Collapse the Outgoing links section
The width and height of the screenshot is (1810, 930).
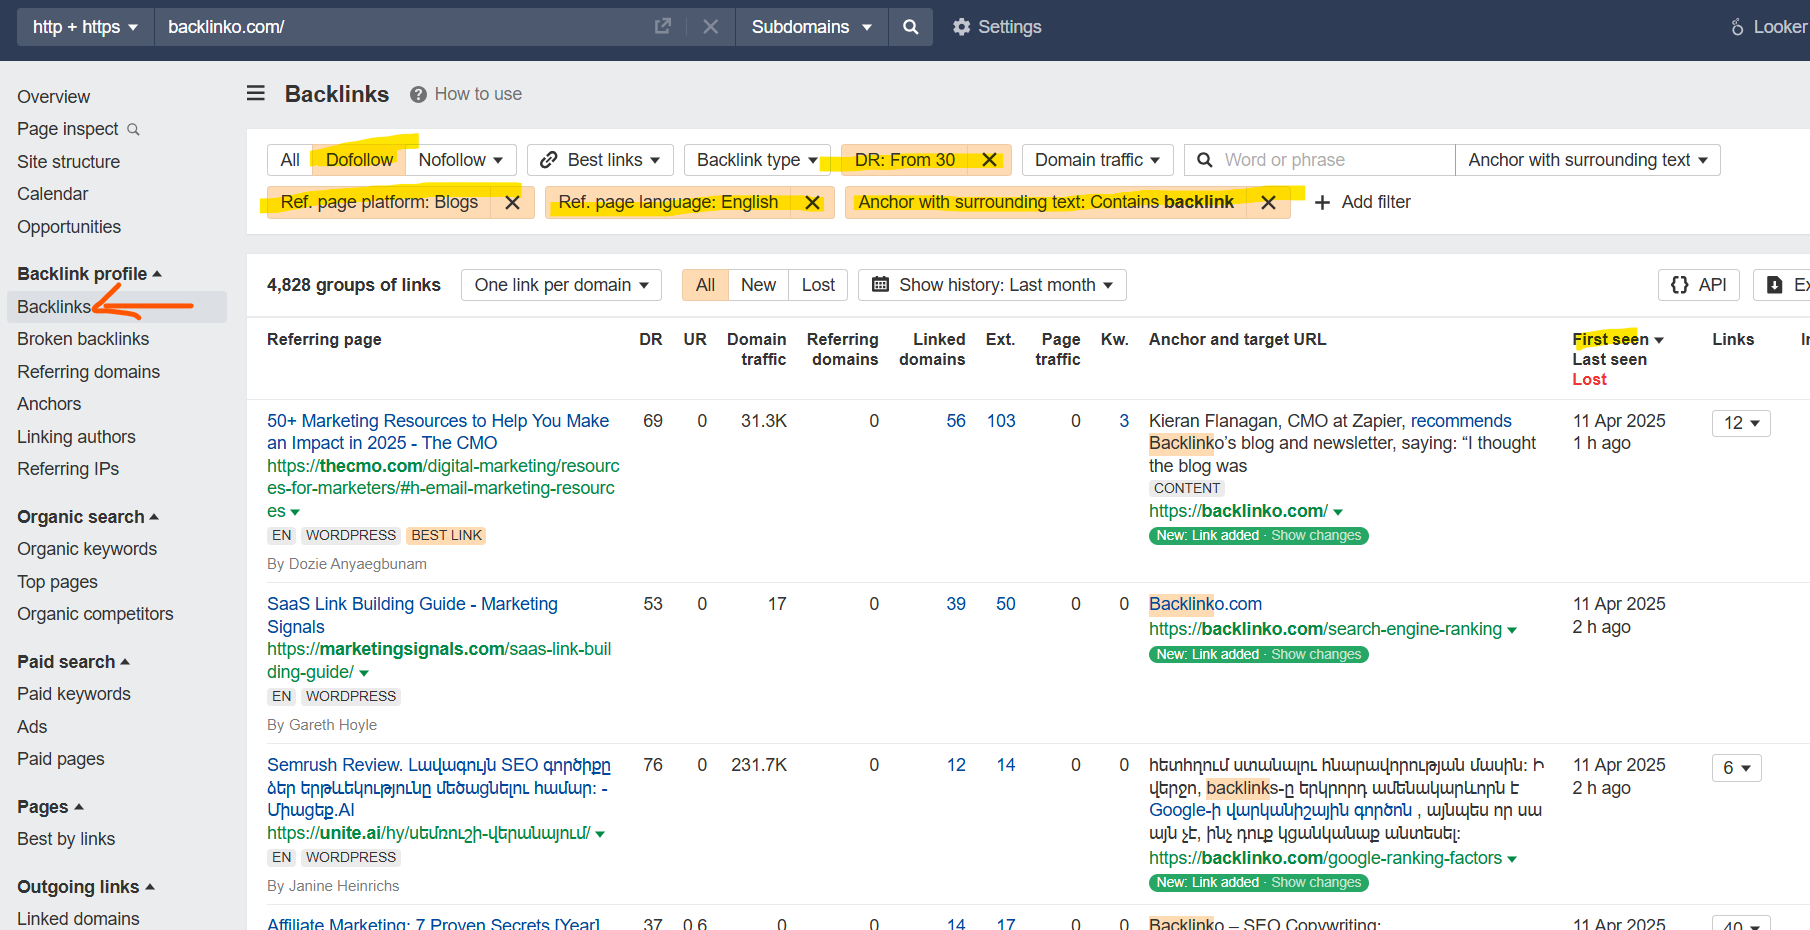[86, 887]
